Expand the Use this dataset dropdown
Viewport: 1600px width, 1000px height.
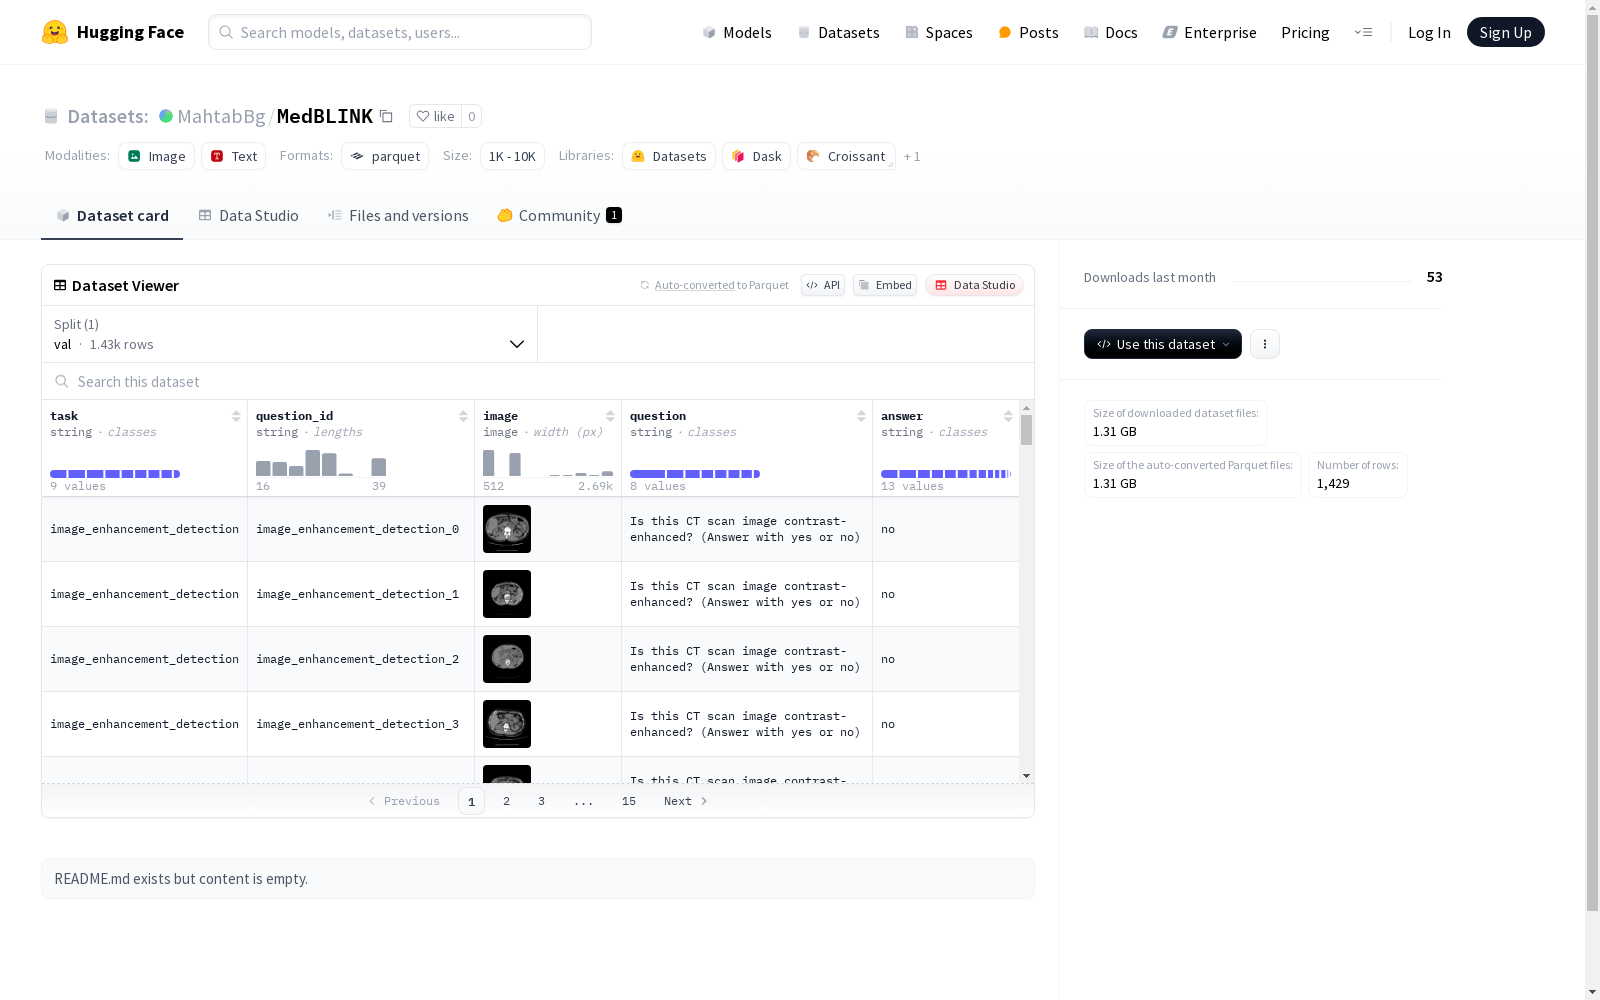click(1162, 344)
